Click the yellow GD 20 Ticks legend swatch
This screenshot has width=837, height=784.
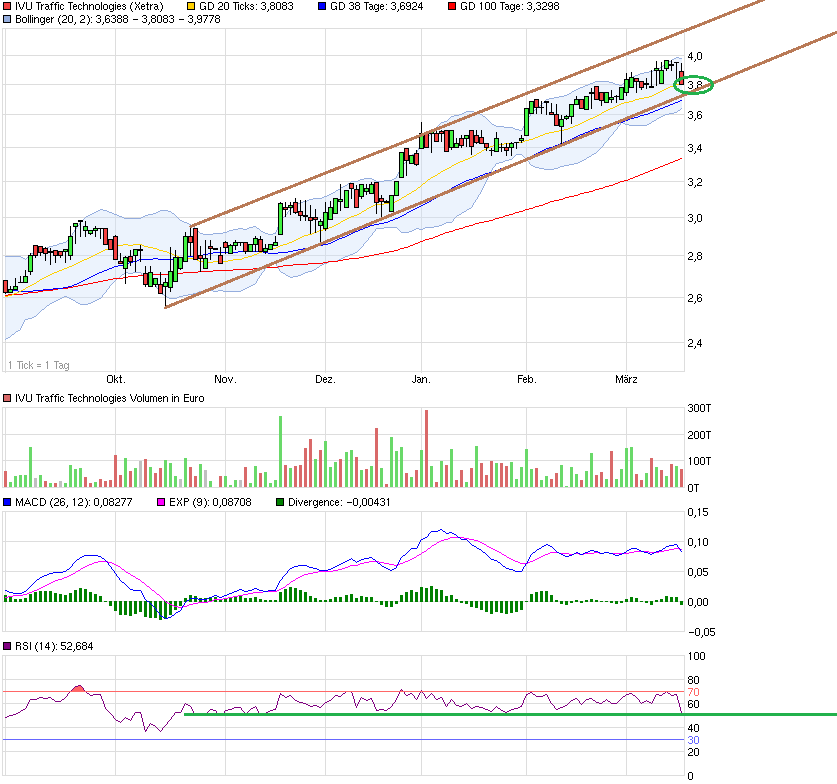click(x=191, y=7)
